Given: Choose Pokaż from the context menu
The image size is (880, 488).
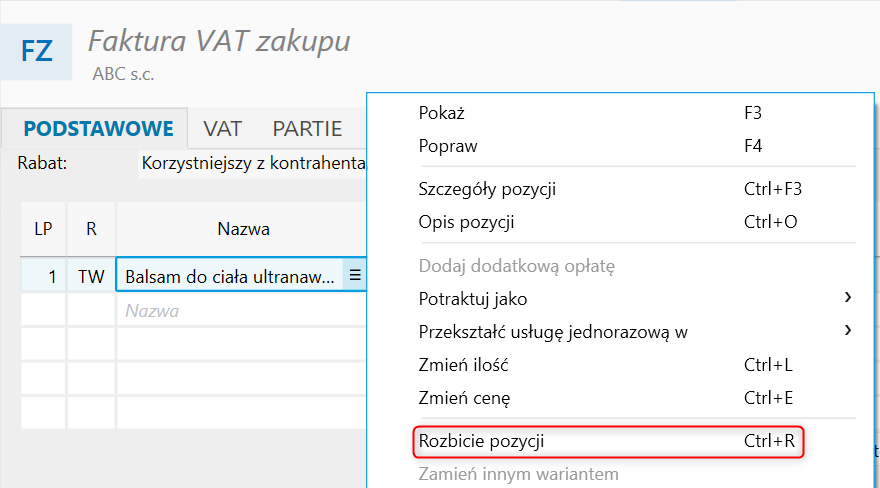Looking at the screenshot, I should click(x=442, y=113).
